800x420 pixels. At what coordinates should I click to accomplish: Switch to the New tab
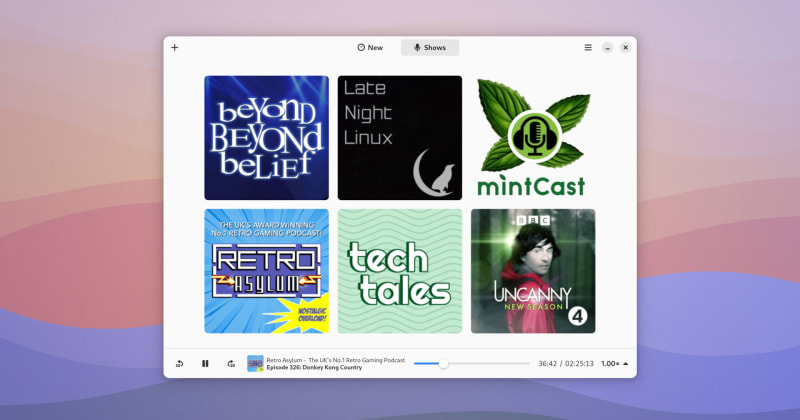click(370, 47)
